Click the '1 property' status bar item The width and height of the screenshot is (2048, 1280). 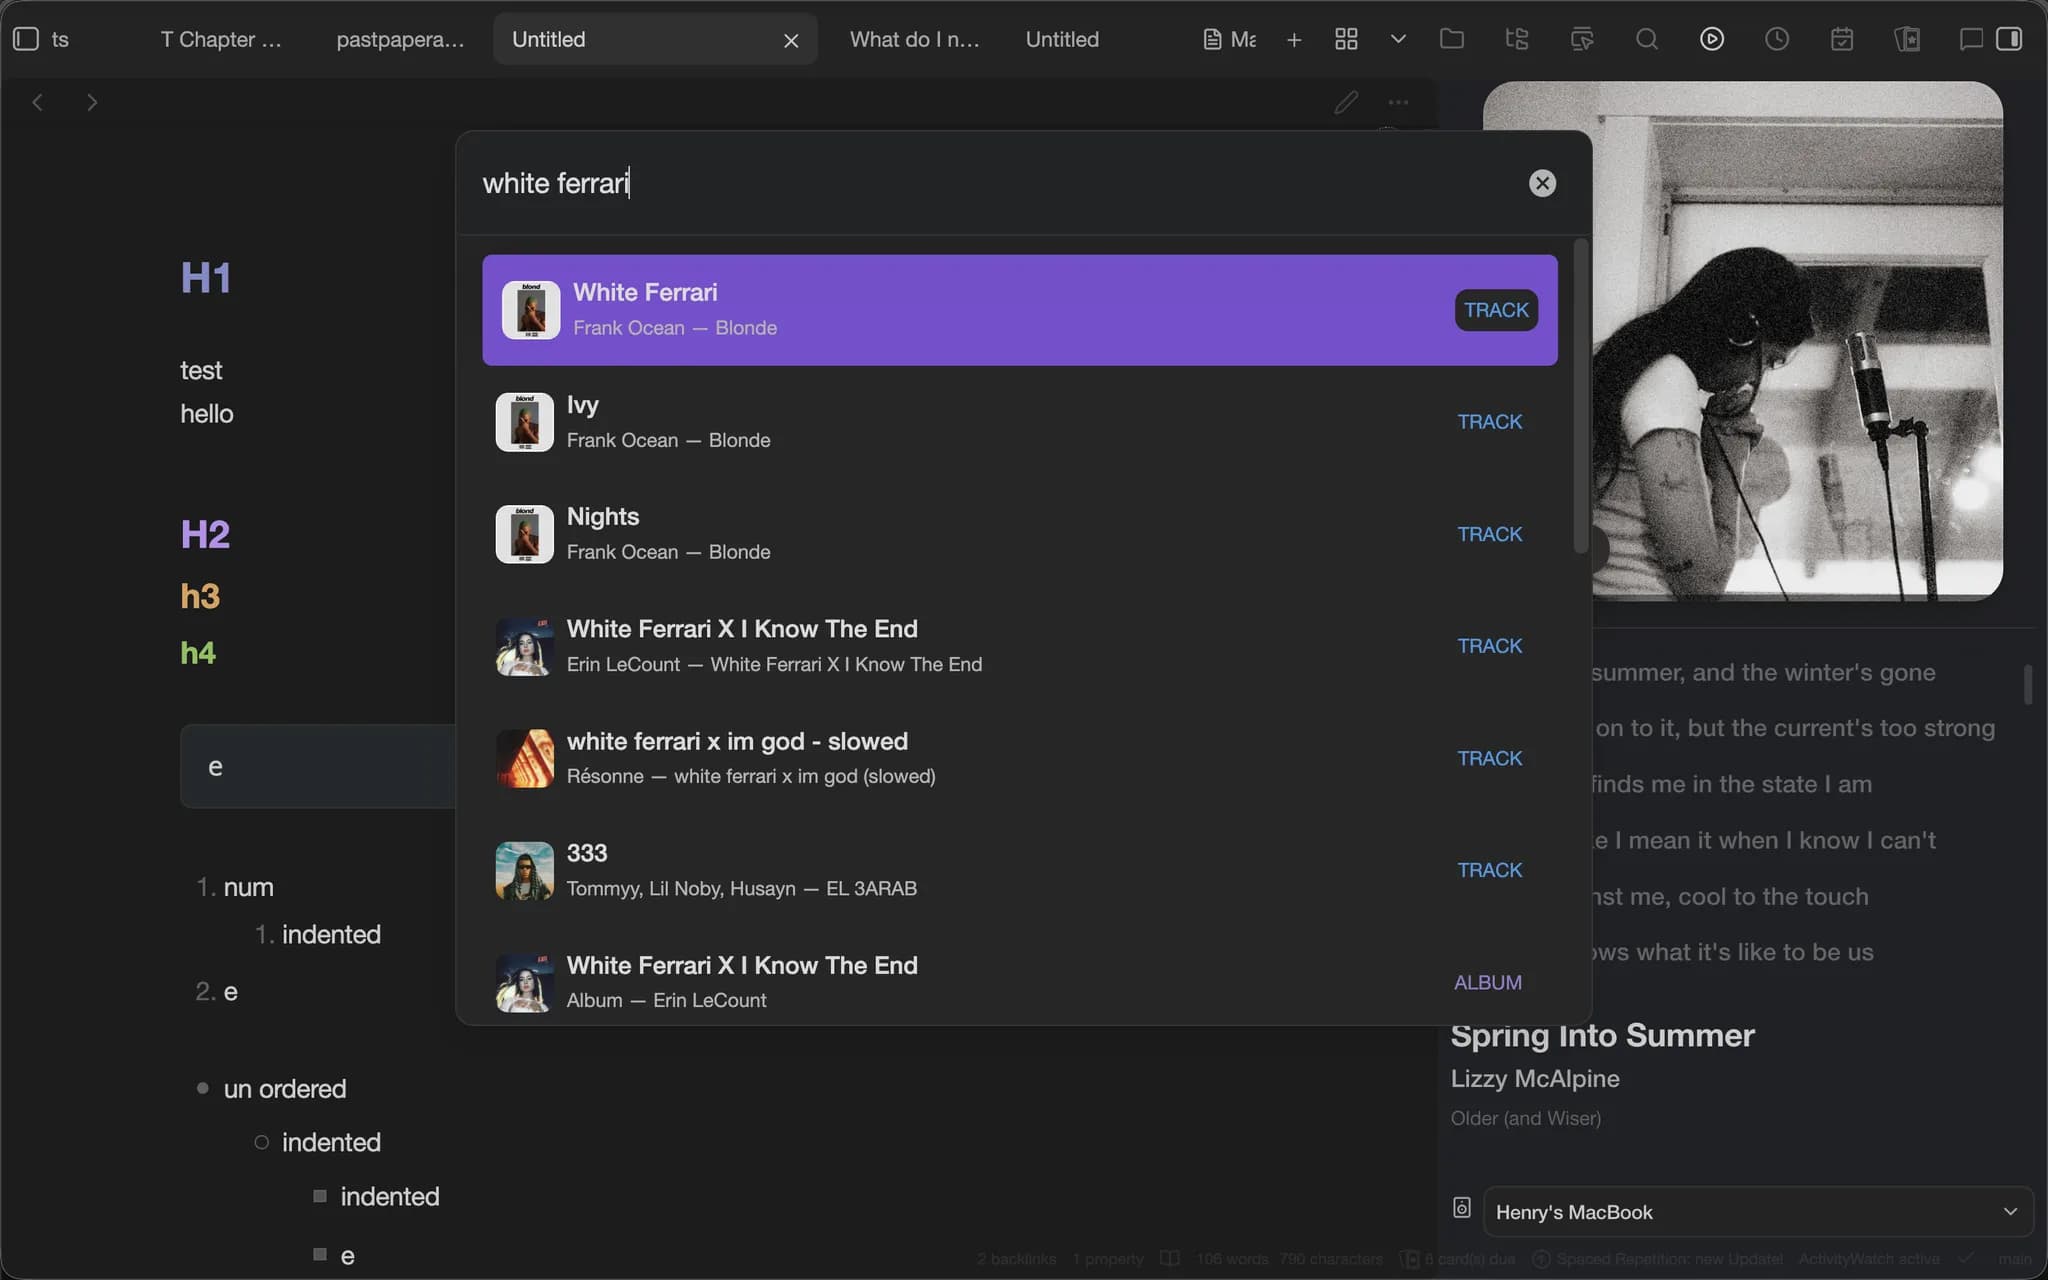coord(1108,1259)
